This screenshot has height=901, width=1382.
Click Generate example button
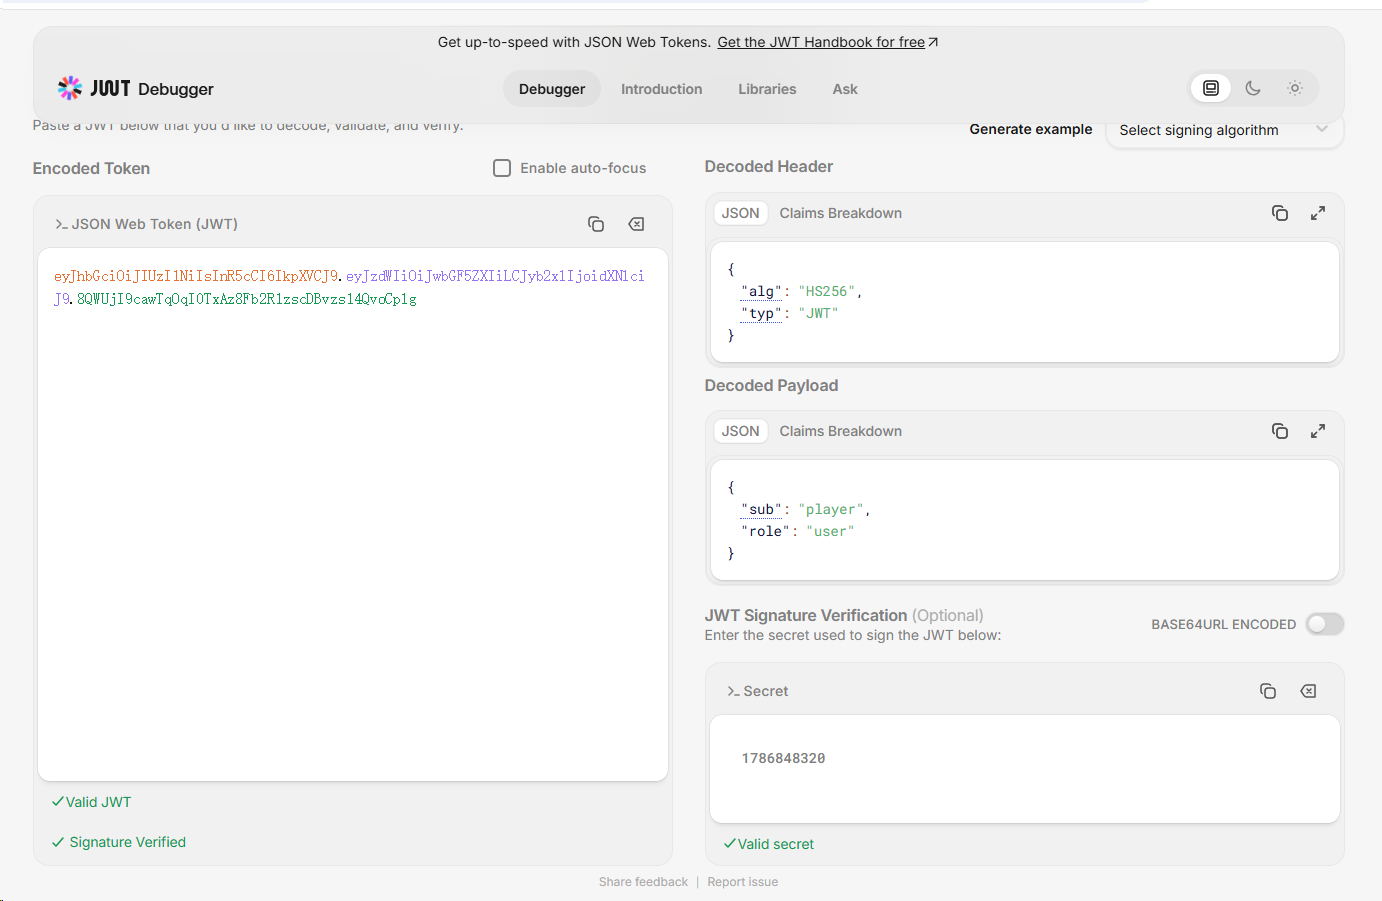1031,129
